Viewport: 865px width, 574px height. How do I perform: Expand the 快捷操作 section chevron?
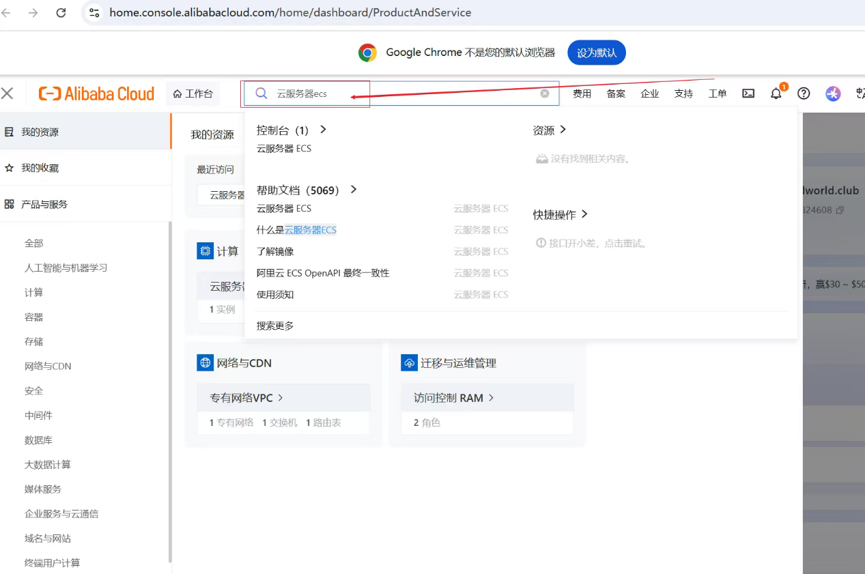pyautogui.click(x=584, y=214)
